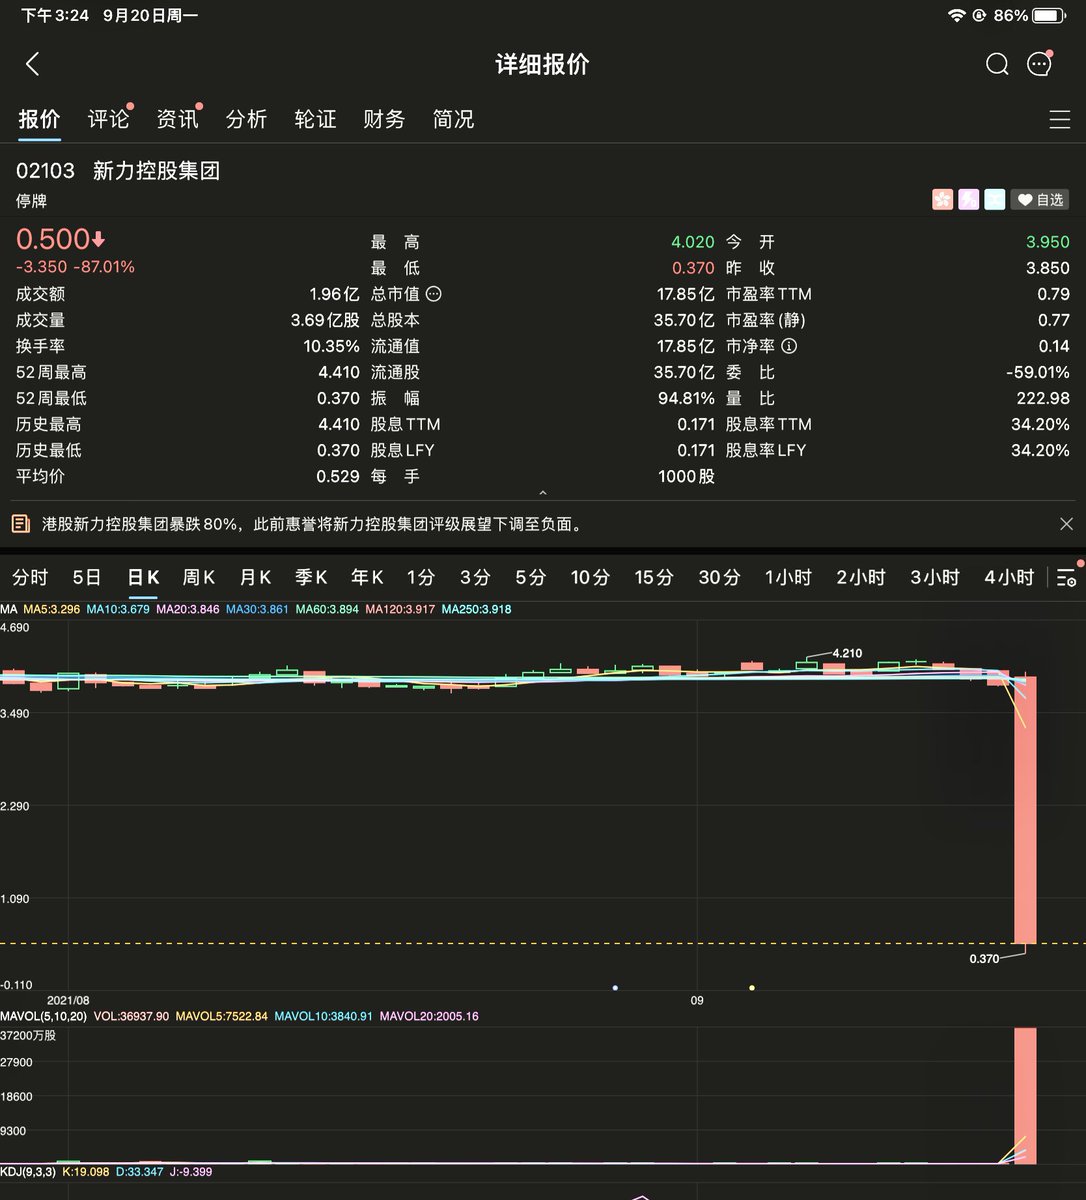Tap the MAVOL(5,10,20) volume indicator label
This screenshot has width=1086, height=1200.
point(43,1016)
